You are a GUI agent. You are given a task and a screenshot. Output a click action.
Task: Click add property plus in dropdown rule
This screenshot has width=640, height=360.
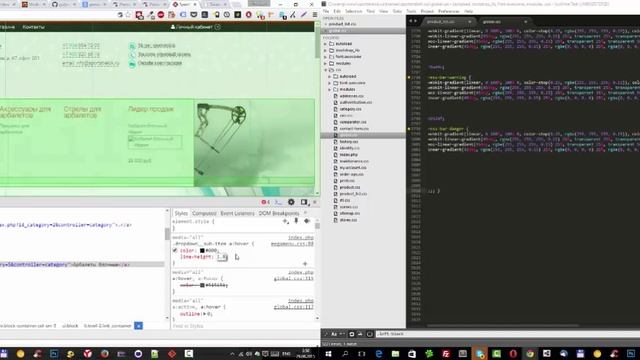(305, 264)
